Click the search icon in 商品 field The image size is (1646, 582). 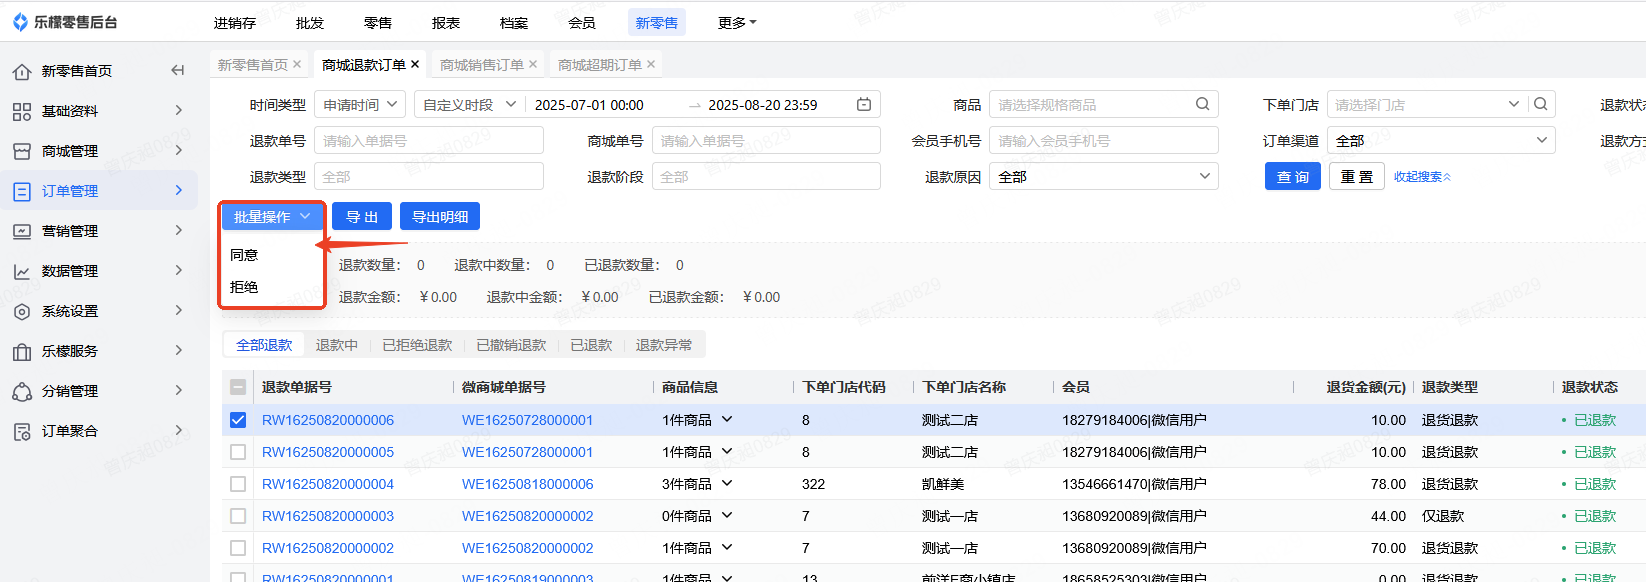pyautogui.click(x=1202, y=104)
